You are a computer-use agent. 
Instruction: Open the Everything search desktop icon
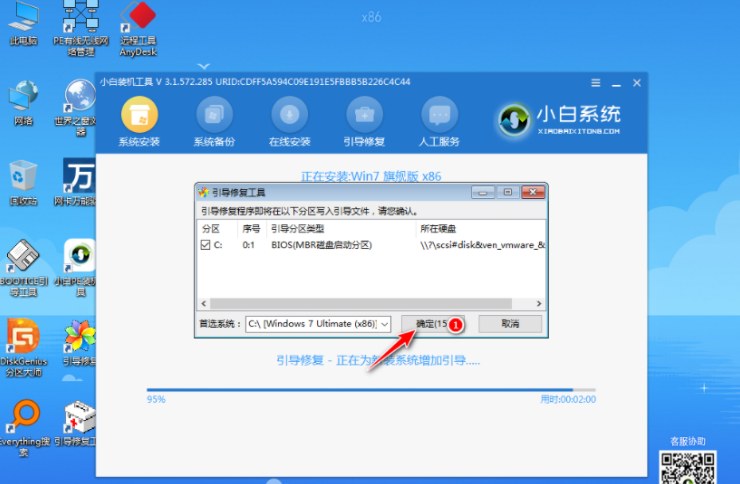click(x=23, y=420)
